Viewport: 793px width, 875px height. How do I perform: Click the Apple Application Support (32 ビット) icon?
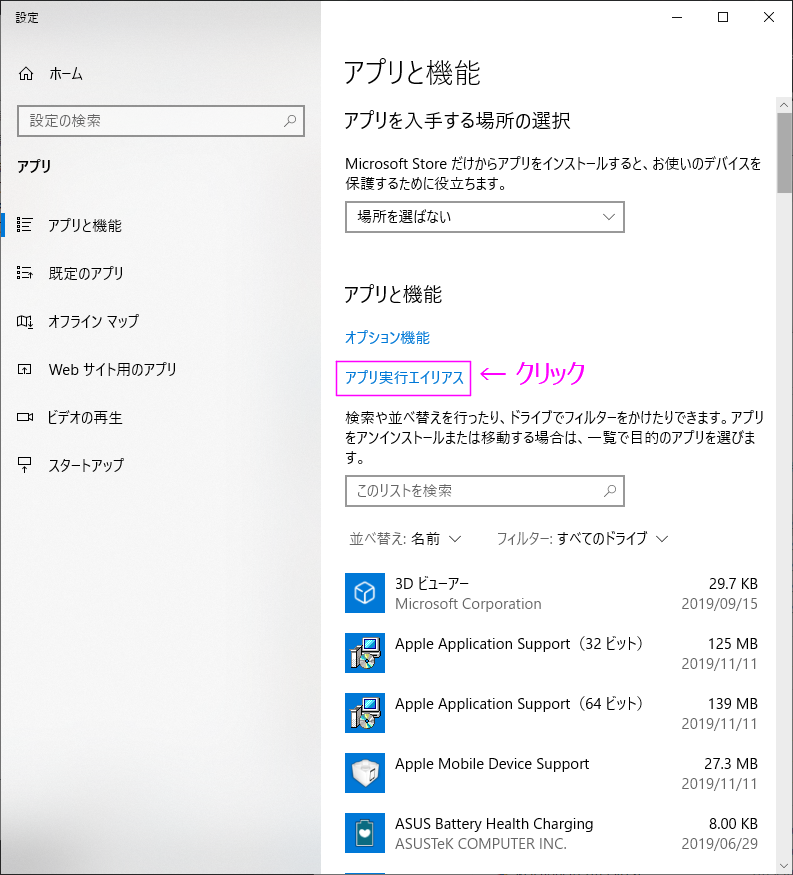(365, 653)
